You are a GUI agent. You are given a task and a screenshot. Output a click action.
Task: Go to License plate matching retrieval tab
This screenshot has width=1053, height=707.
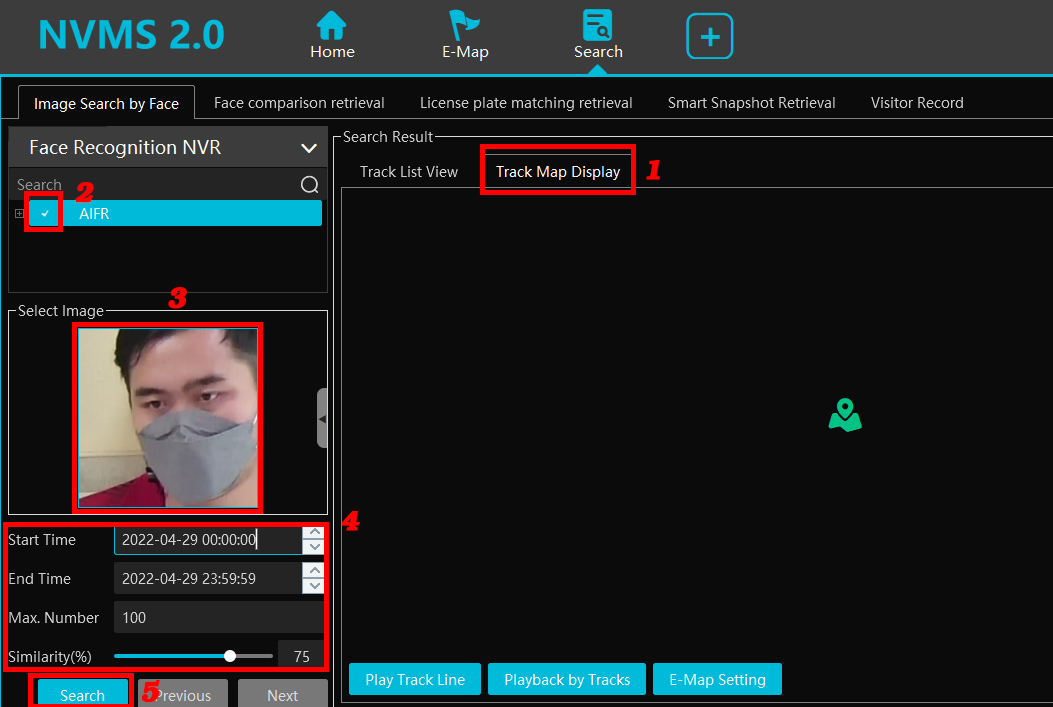[x=526, y=103]
